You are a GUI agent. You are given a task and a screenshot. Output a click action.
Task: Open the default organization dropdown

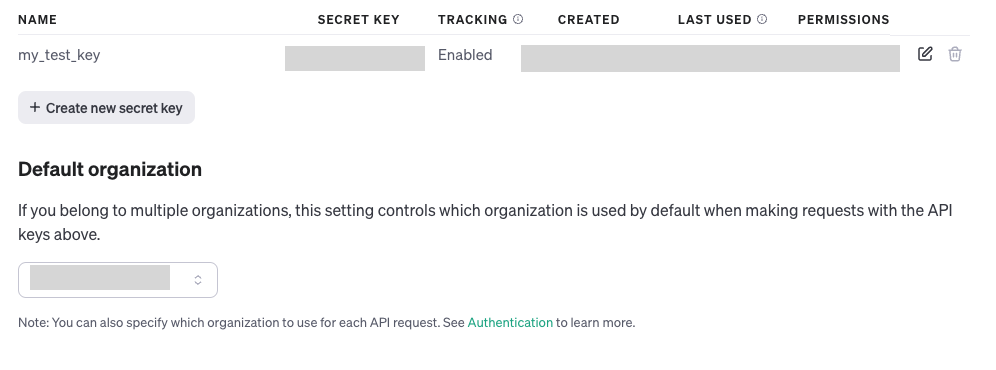118,280
